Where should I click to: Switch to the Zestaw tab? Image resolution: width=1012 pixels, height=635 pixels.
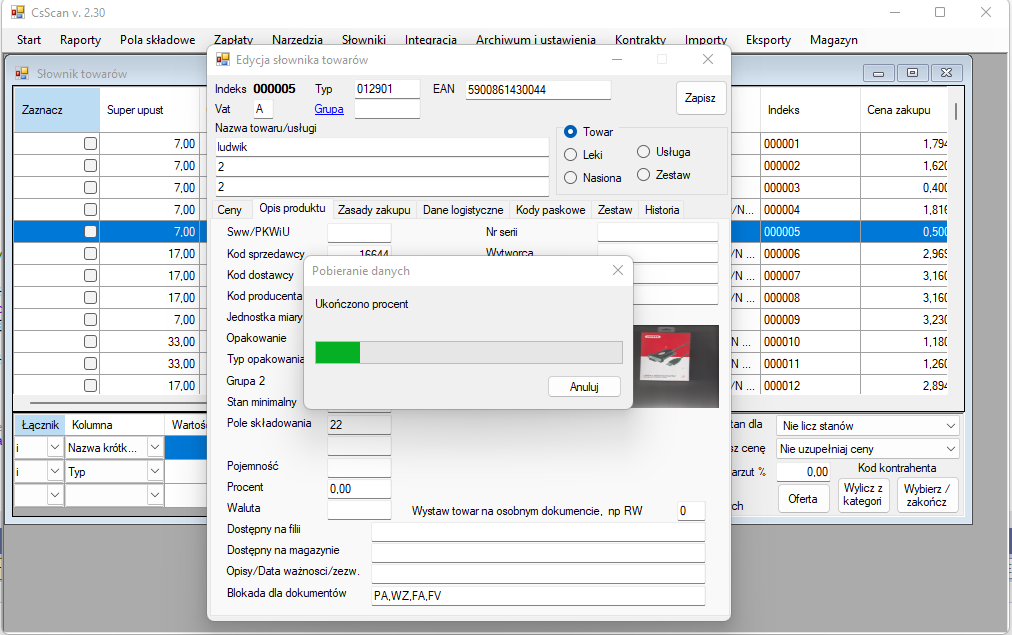[x=615, y=210]
